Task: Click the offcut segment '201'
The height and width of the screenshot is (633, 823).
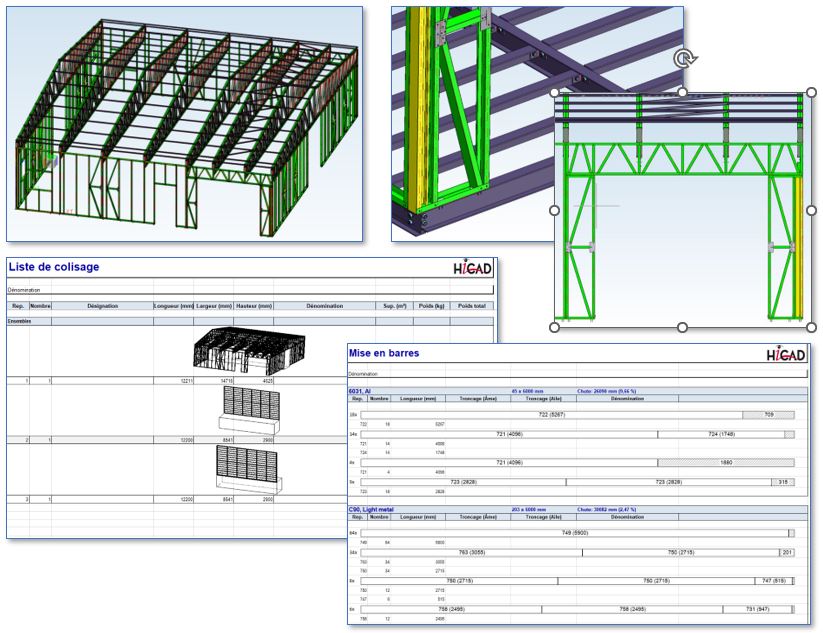Action: [787, 552]
